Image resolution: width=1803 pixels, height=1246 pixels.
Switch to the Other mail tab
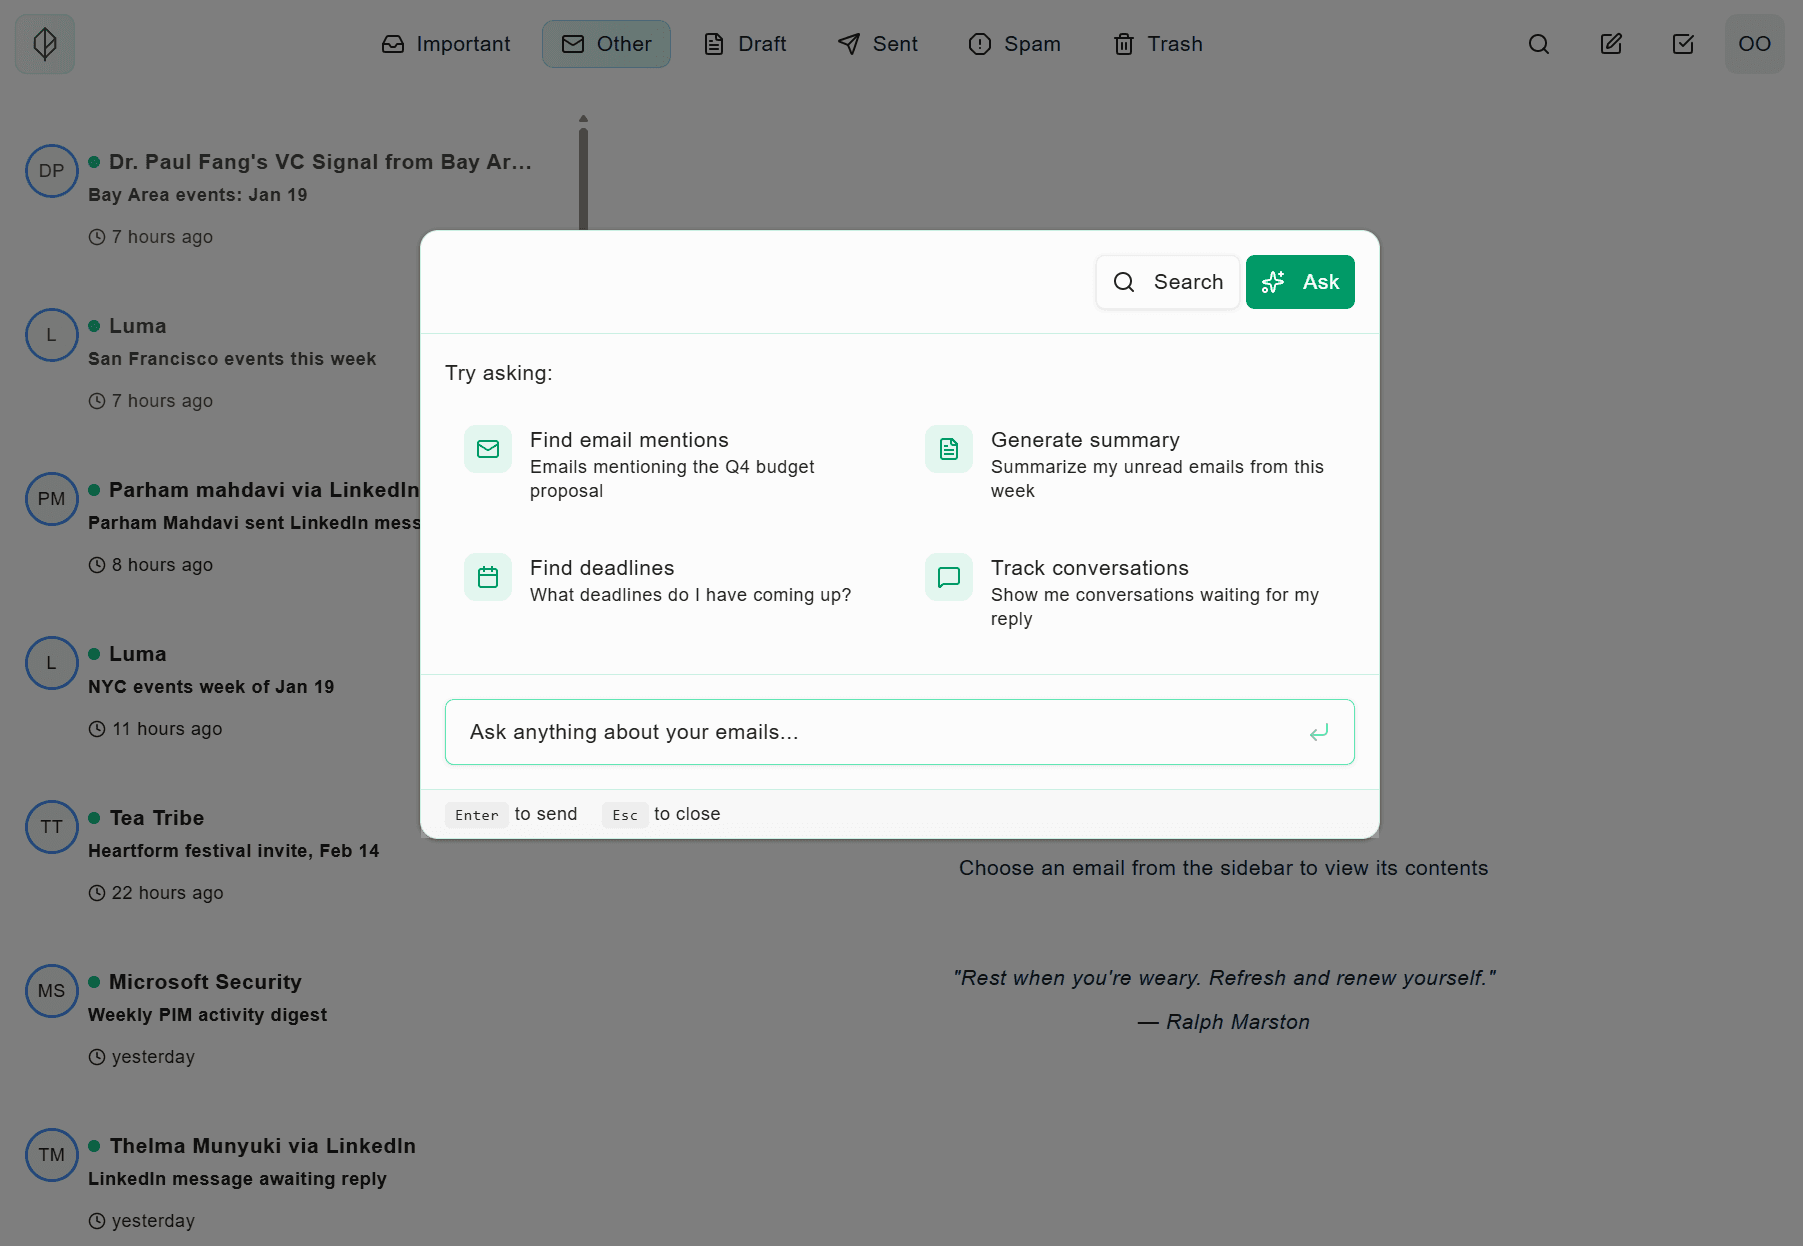pyautogui.click(x=606, y=44)
